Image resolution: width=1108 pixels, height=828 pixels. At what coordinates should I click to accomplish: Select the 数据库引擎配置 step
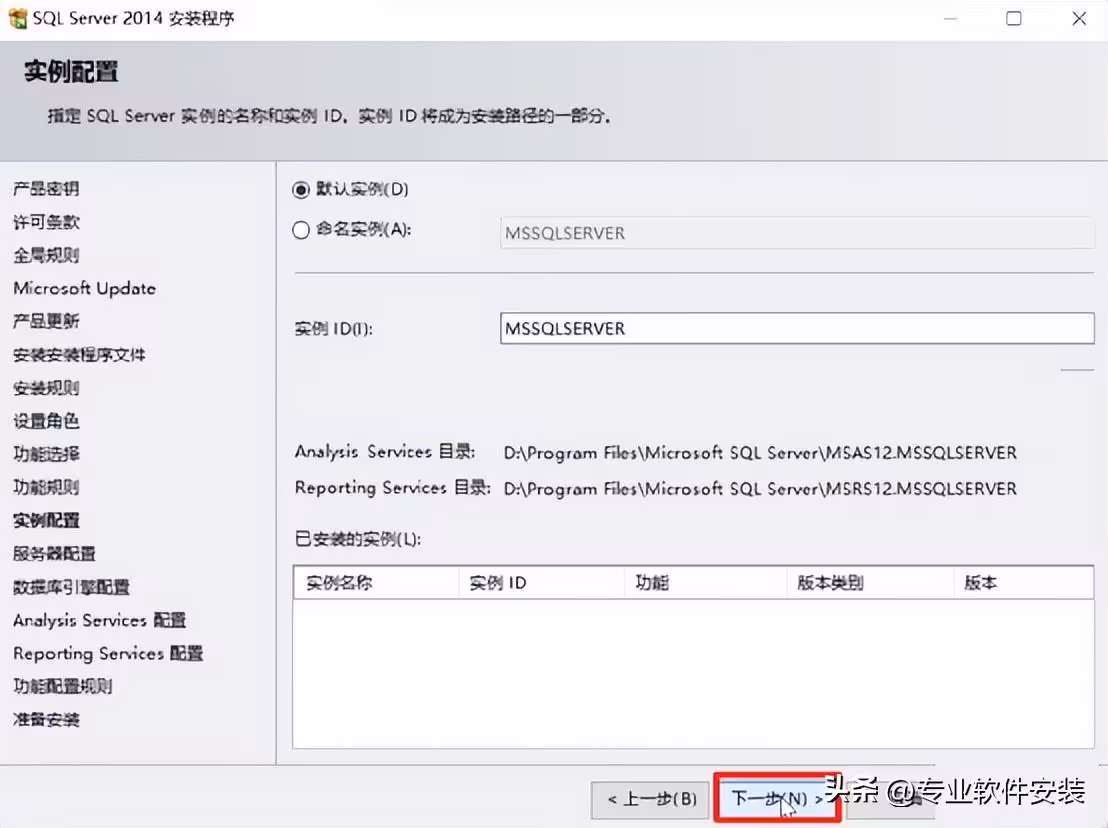click(71, 587)
